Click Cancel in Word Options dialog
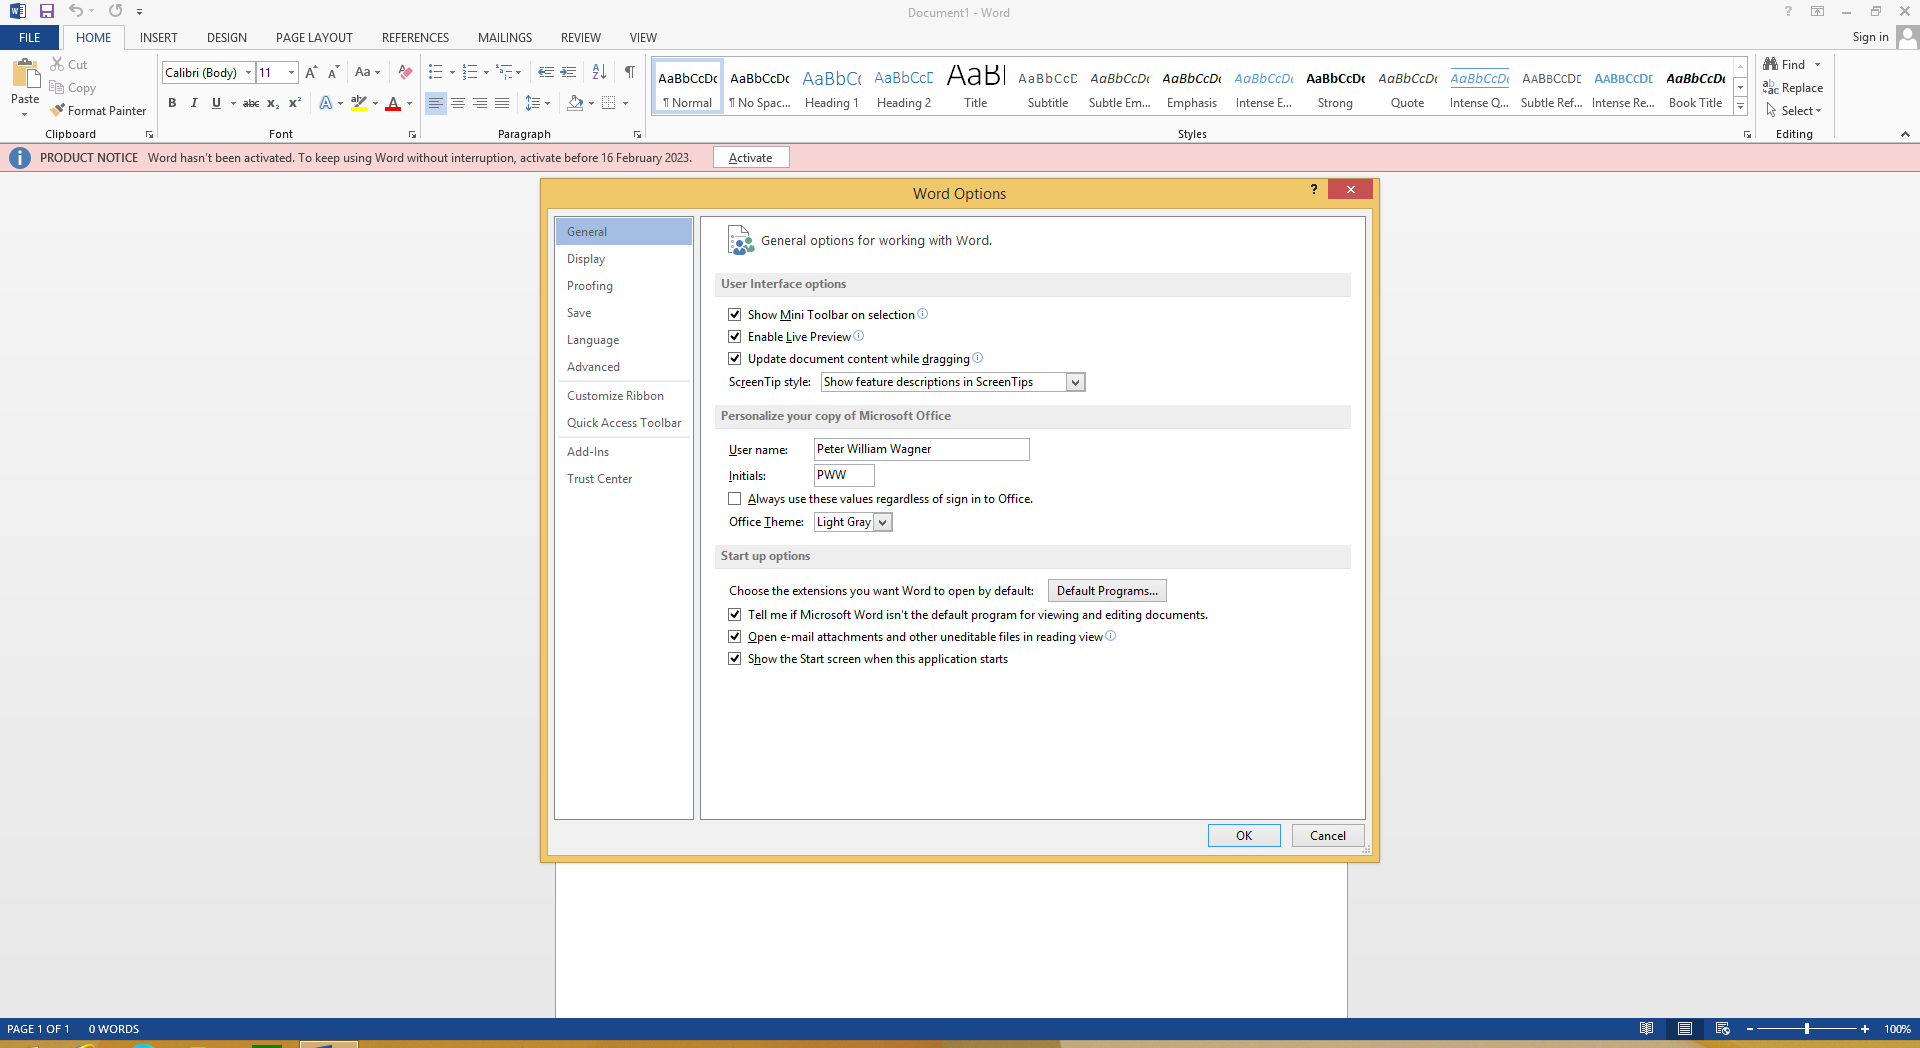The height and width of the screenshot is (1048, 1920). (x=1328, y=836)
